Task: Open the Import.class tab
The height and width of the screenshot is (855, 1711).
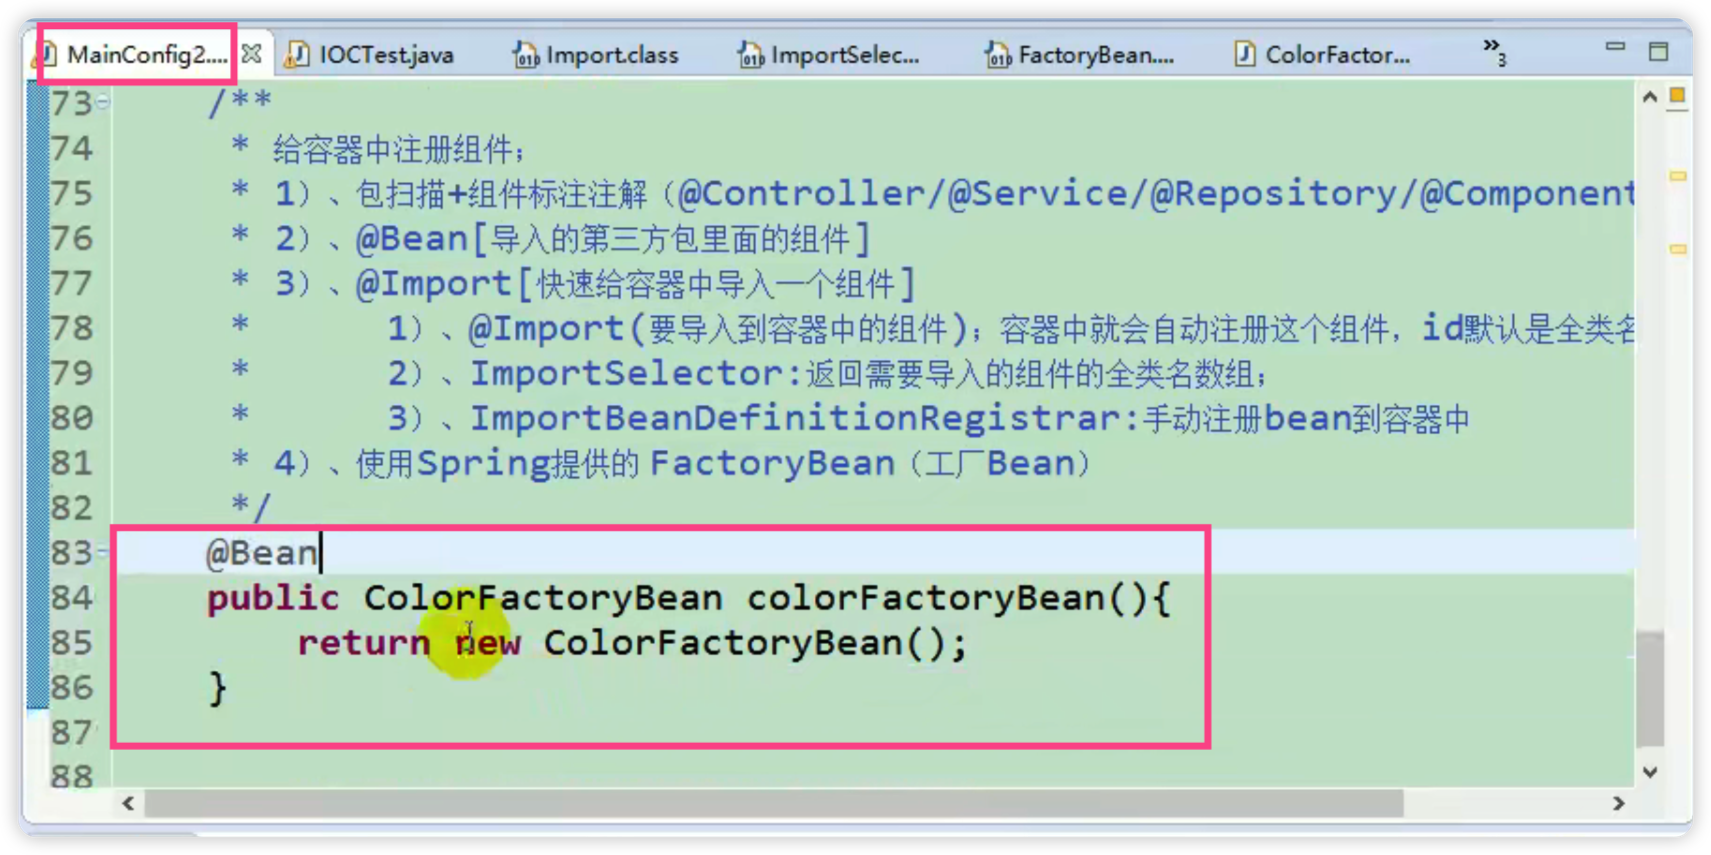Action: pyautogui.click(x=612, y=55)
